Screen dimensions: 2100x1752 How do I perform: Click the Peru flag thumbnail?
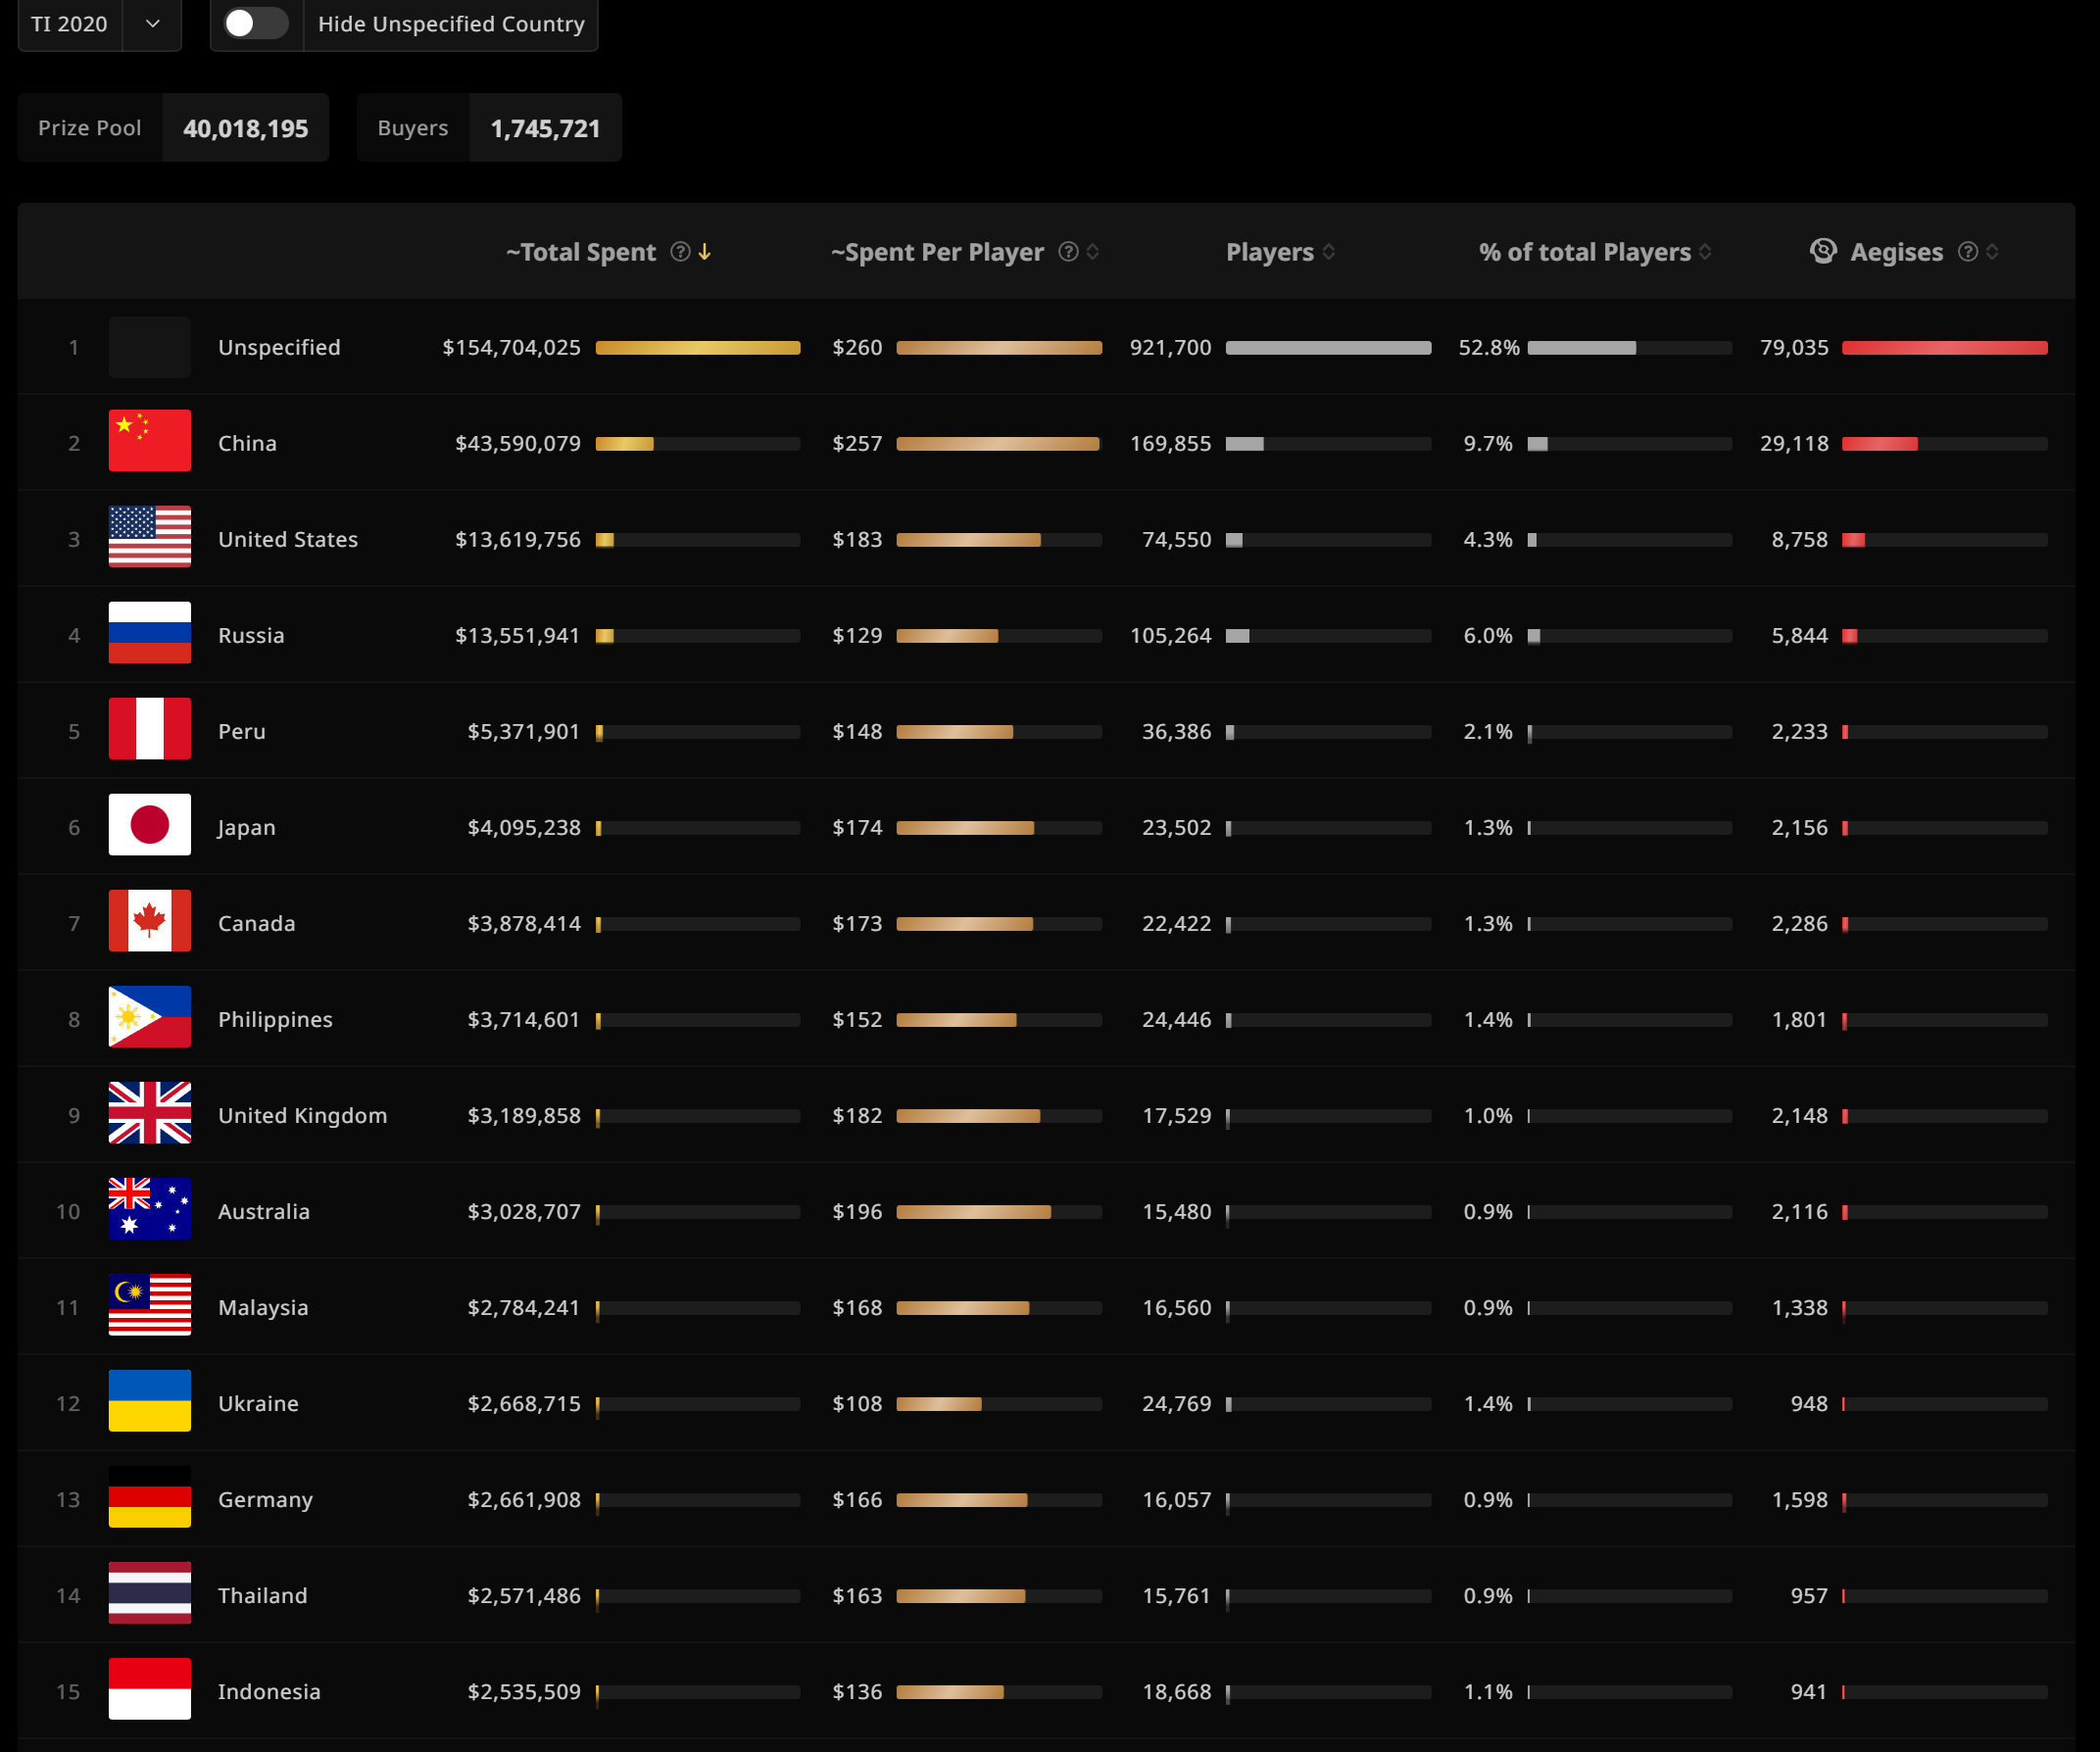149,729
